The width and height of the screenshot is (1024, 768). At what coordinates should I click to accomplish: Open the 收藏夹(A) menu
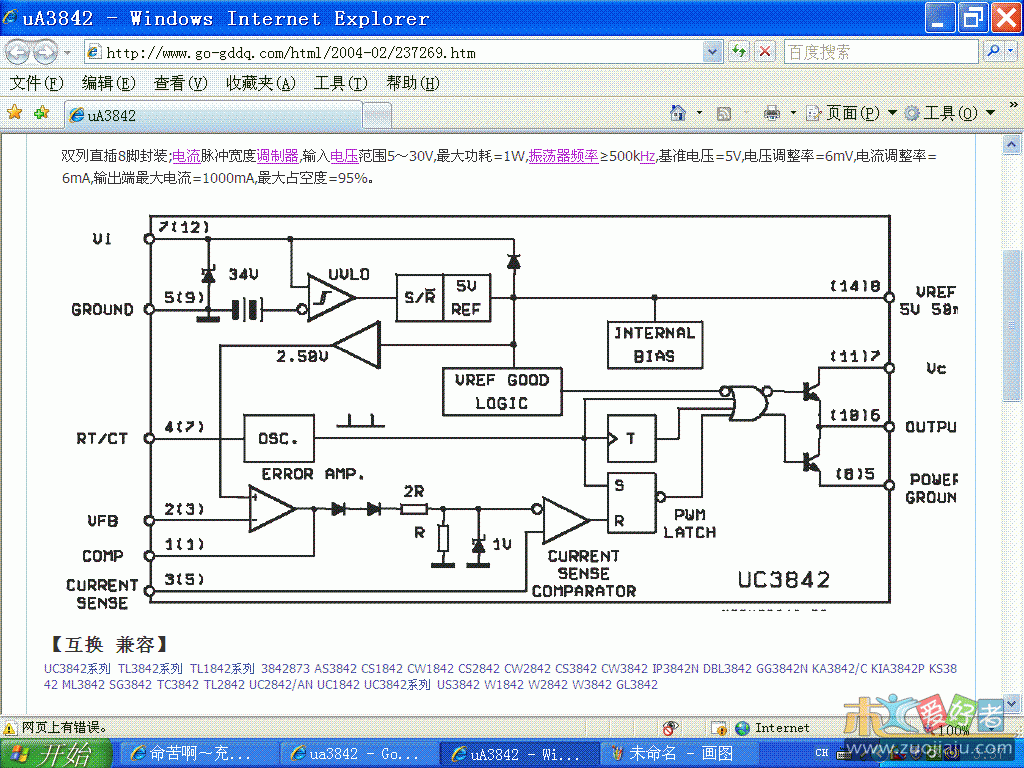click(x=261, y=84)
